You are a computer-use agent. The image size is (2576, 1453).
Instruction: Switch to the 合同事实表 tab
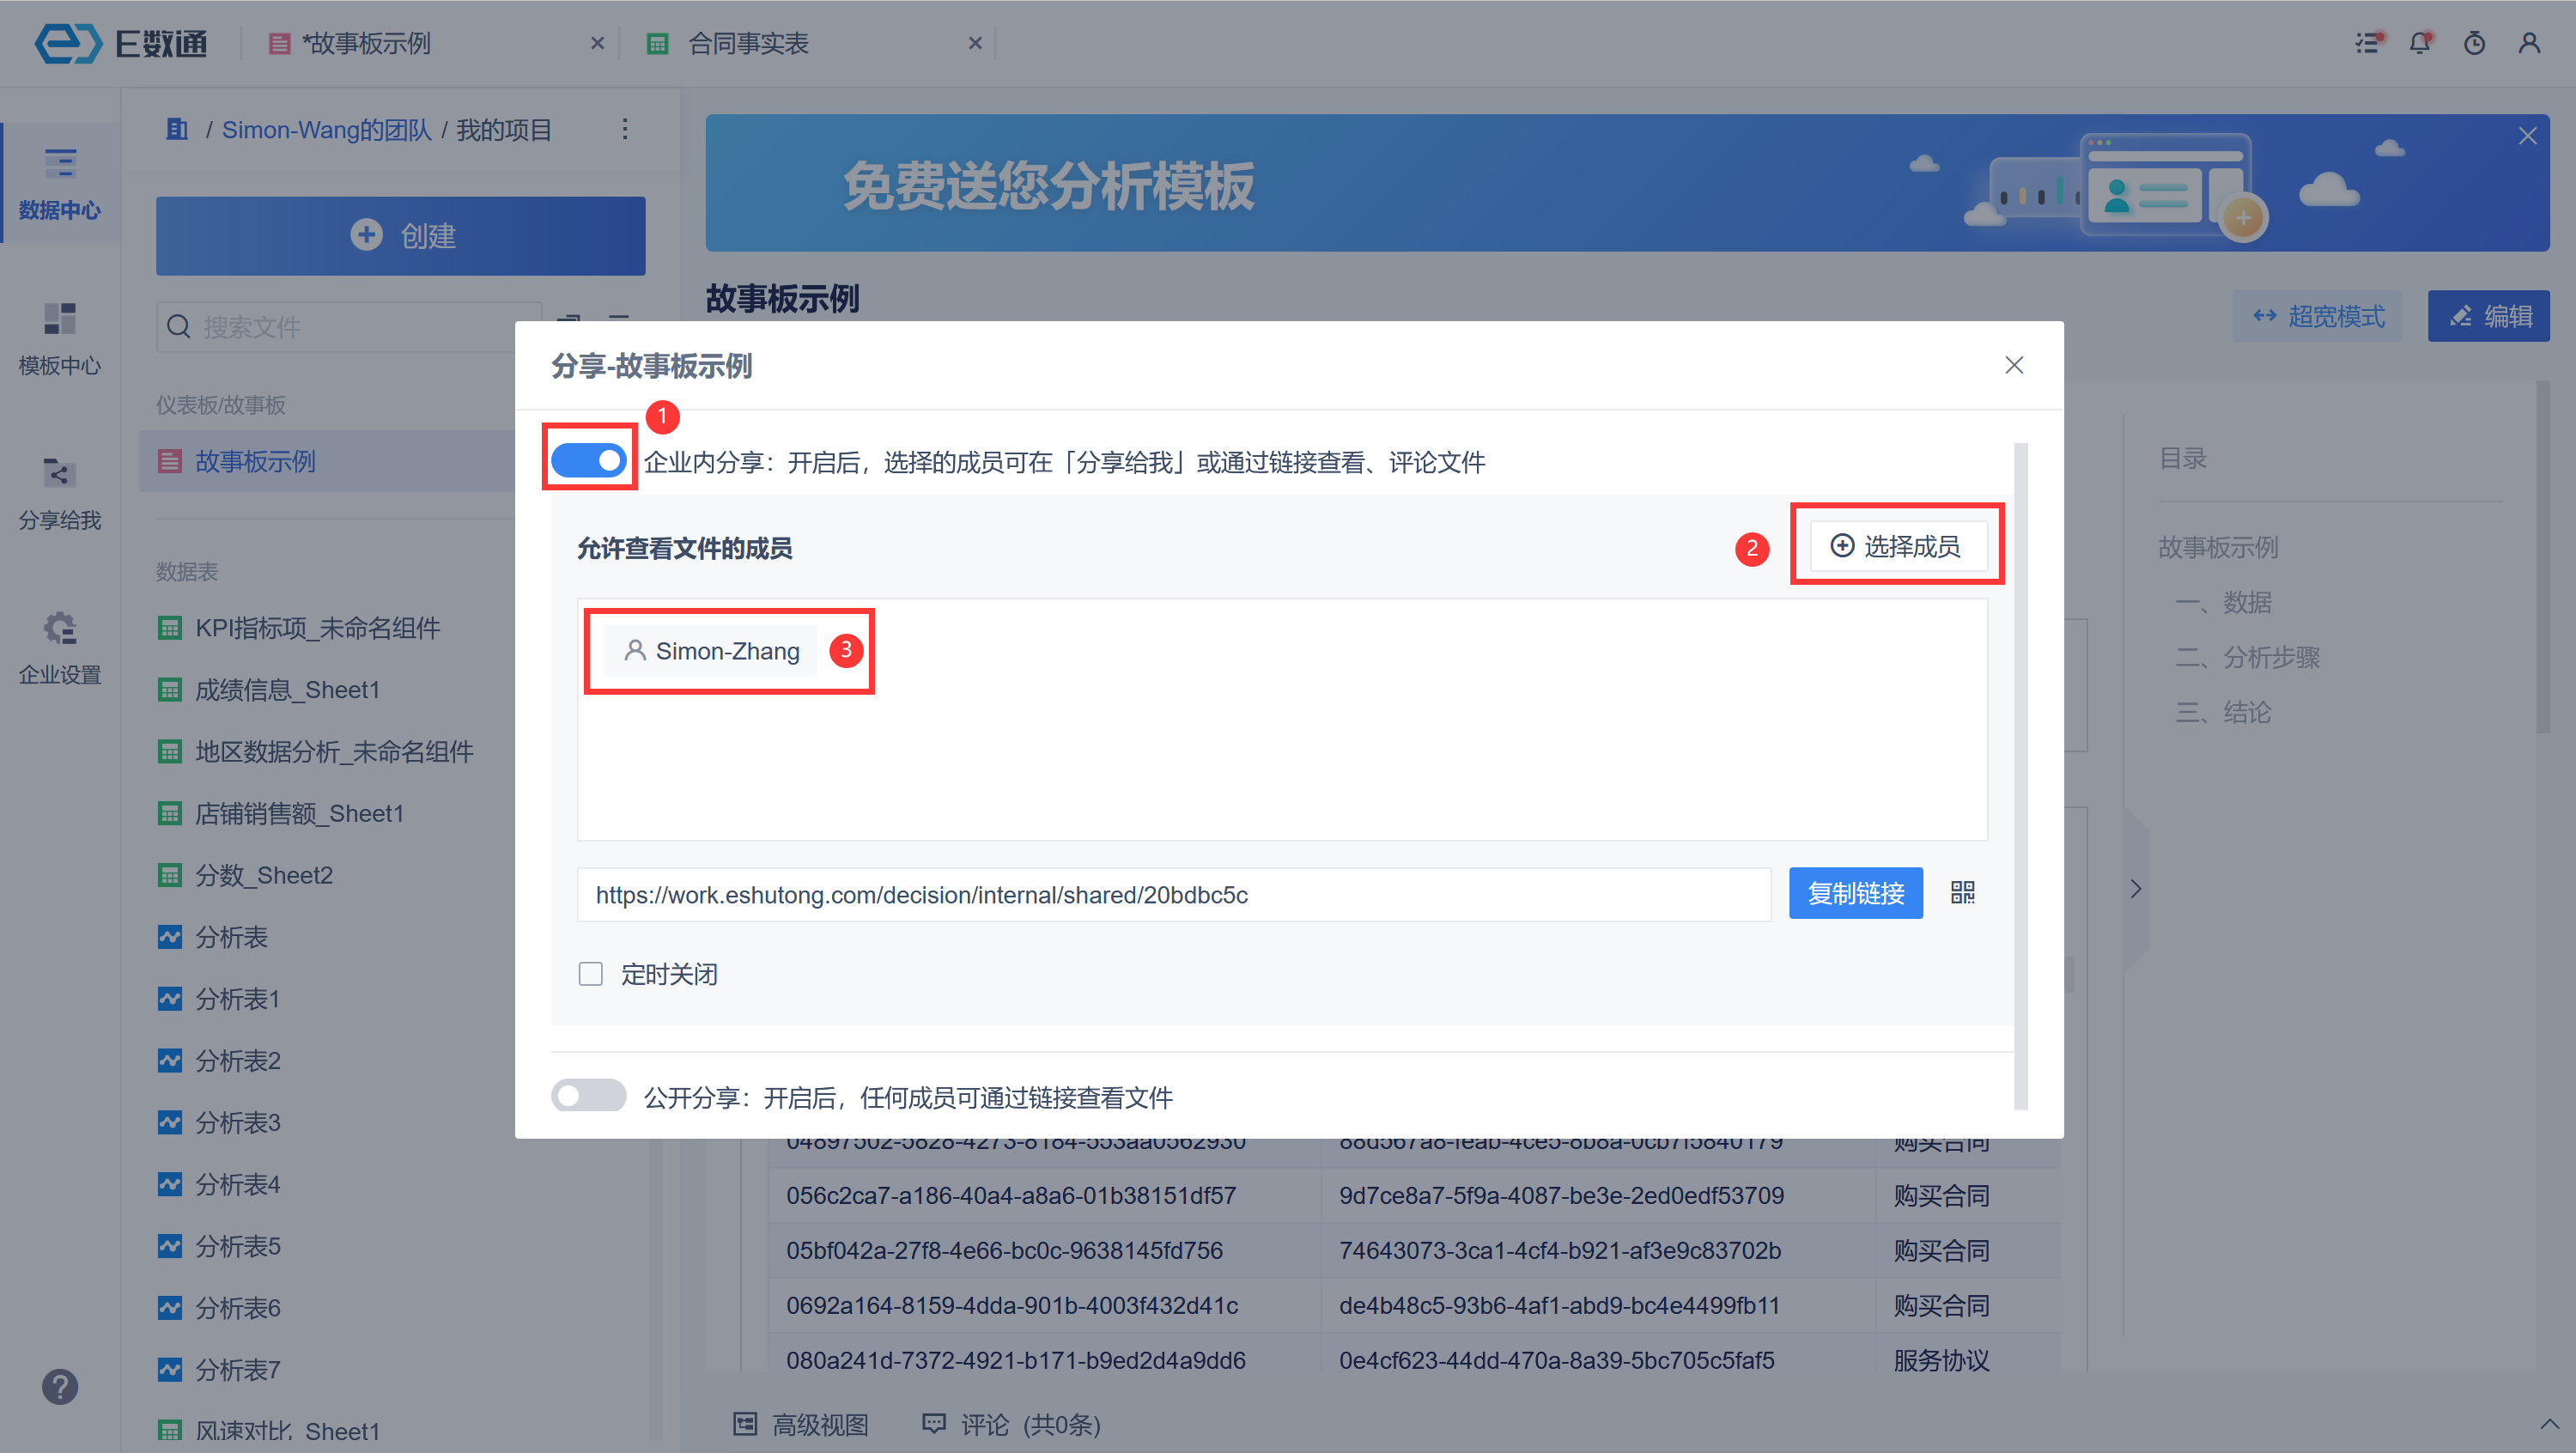(748, 44)
